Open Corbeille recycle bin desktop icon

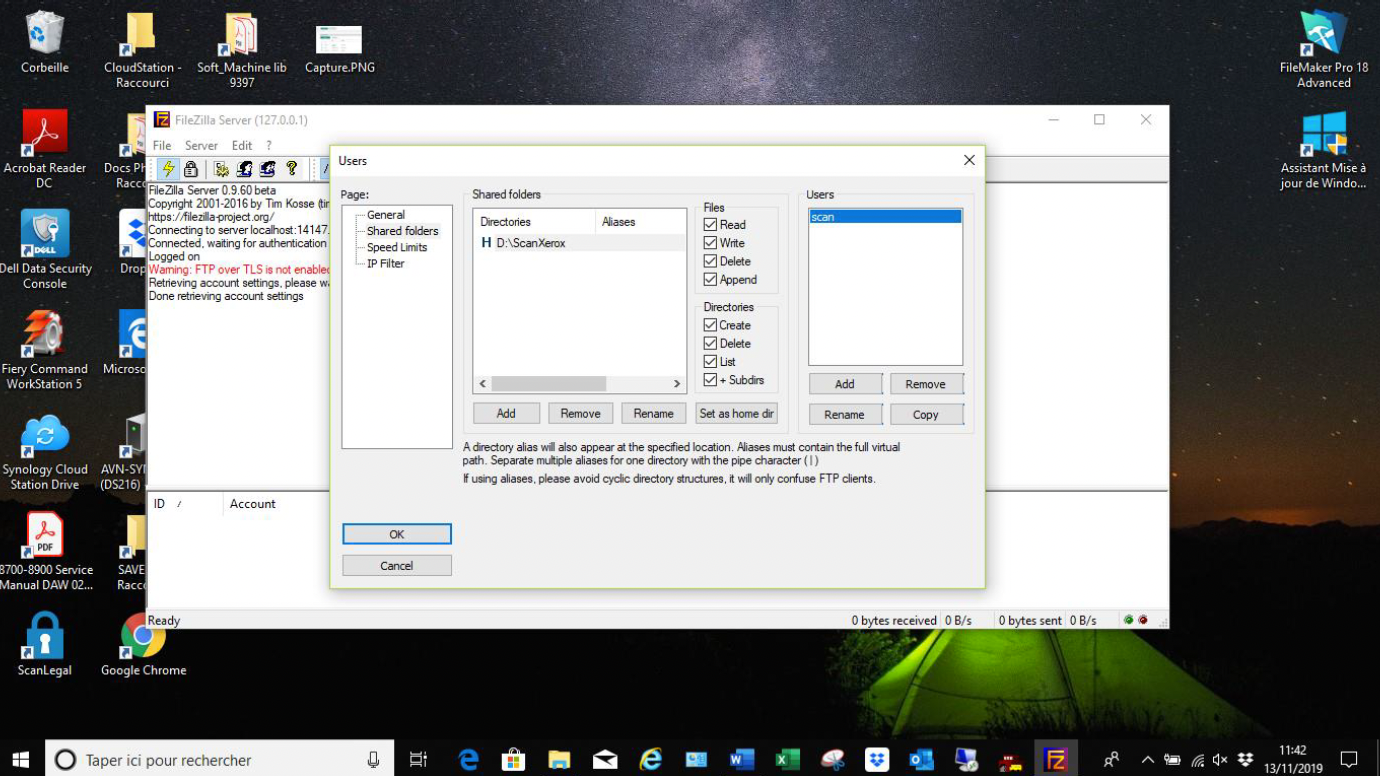coord(45,42)
